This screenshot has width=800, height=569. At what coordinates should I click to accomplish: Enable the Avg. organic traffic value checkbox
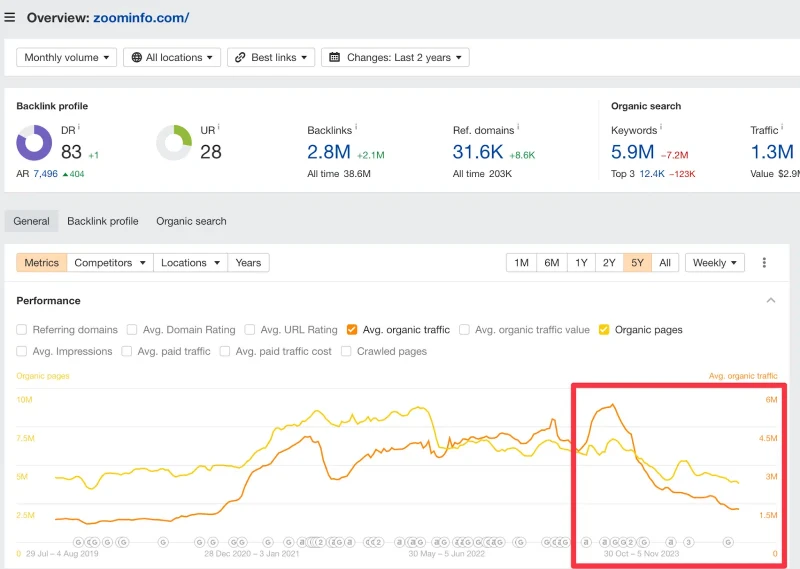click(464, 330)
